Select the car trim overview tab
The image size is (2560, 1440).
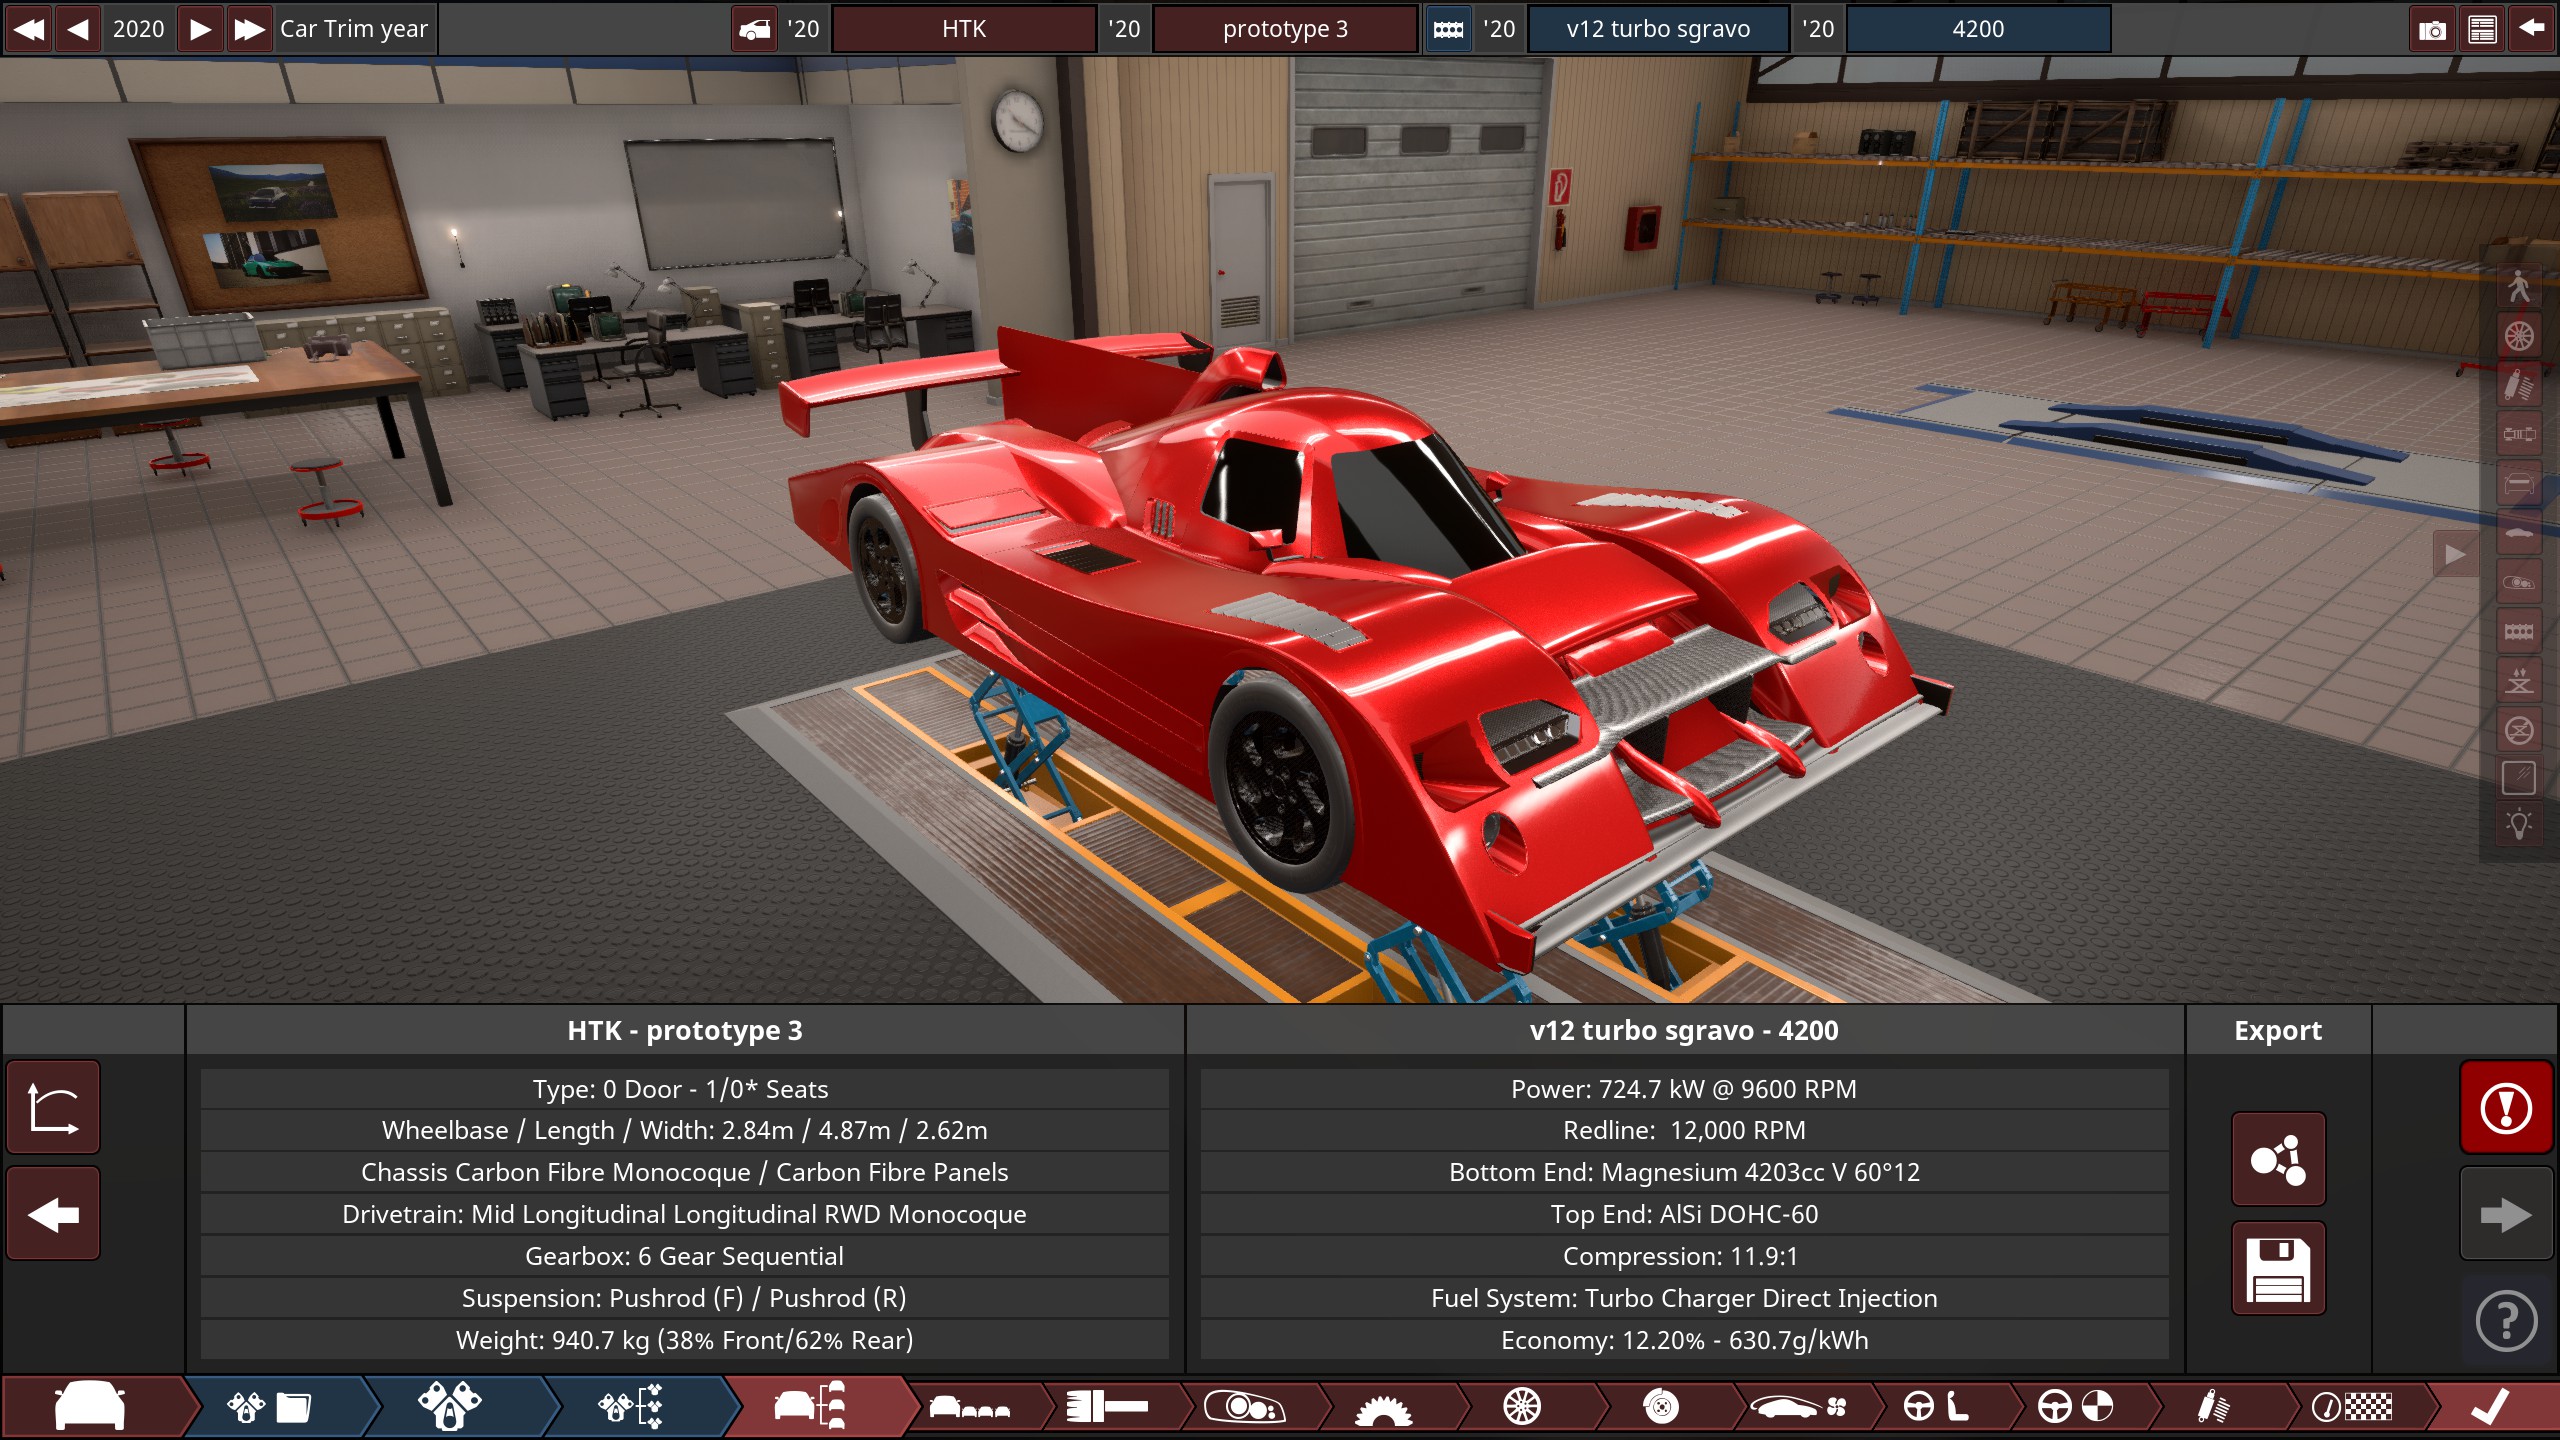coord(811,1407)
